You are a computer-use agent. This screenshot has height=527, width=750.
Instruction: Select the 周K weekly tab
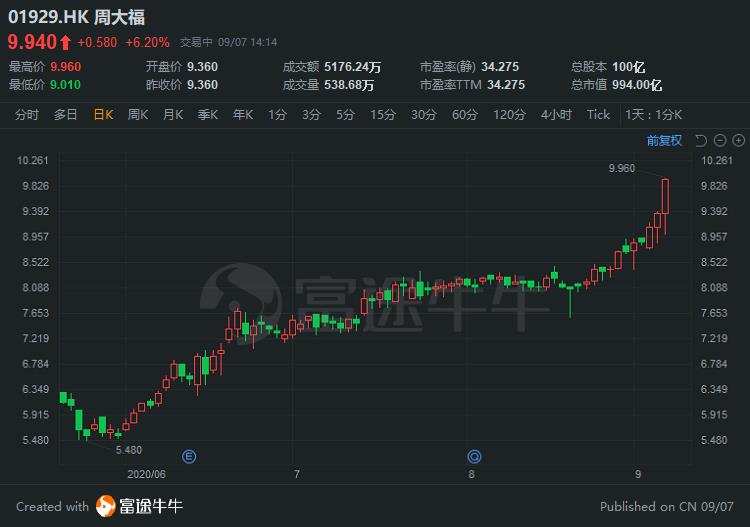point(138,115)
